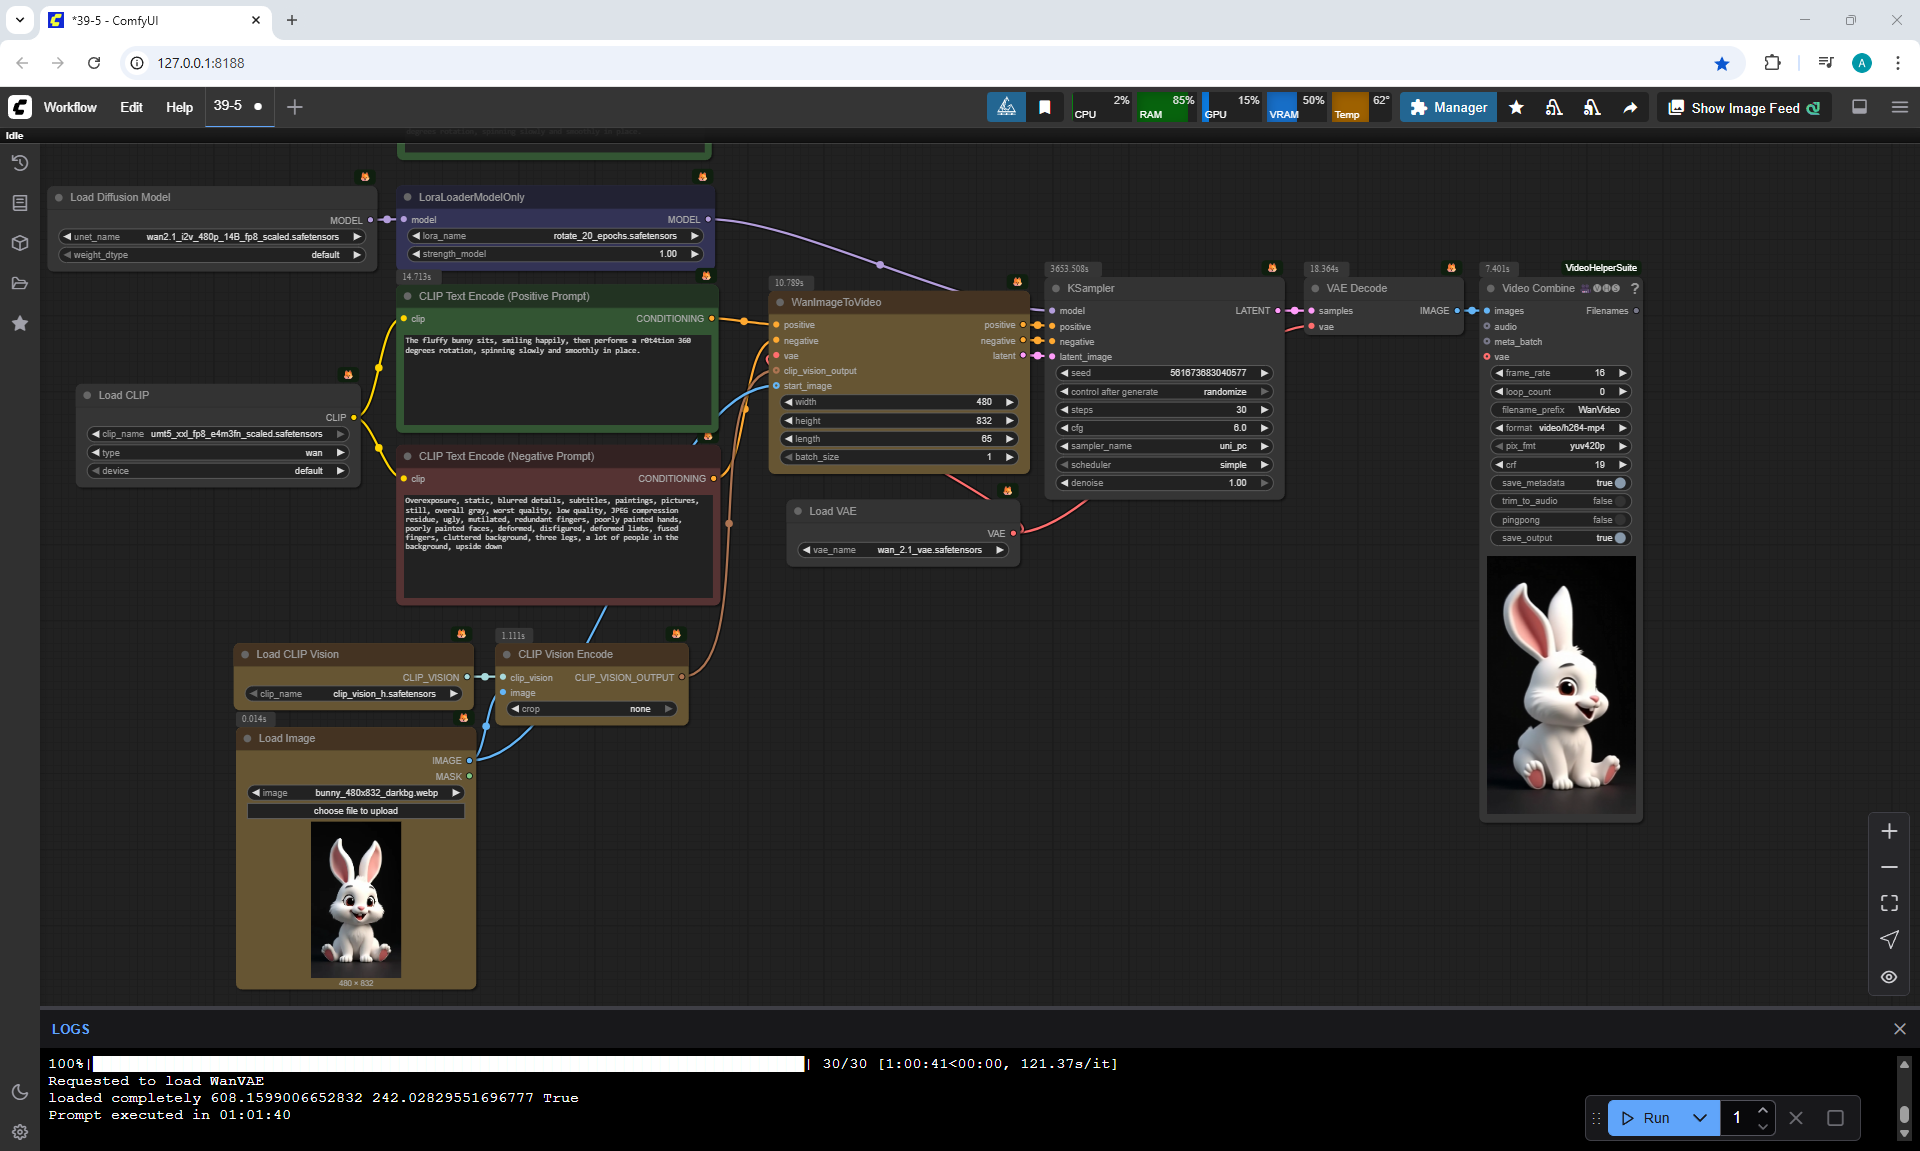Click the steps value field in KSampler
This screenshot has width=1920, height=1151.
click(1163, 410)
